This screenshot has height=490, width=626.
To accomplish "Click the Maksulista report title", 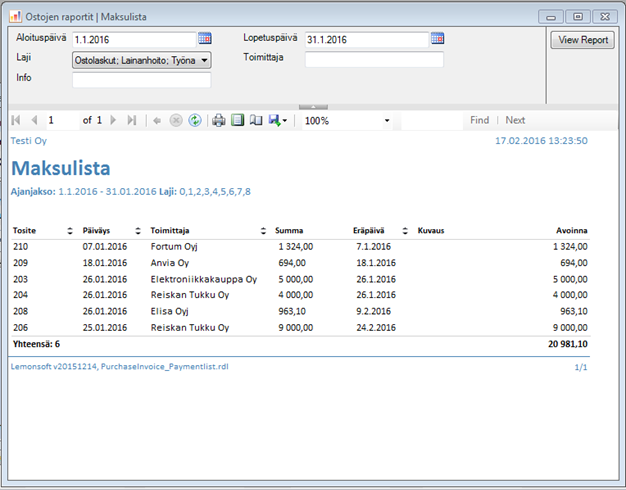I will (x=61, y=168).
